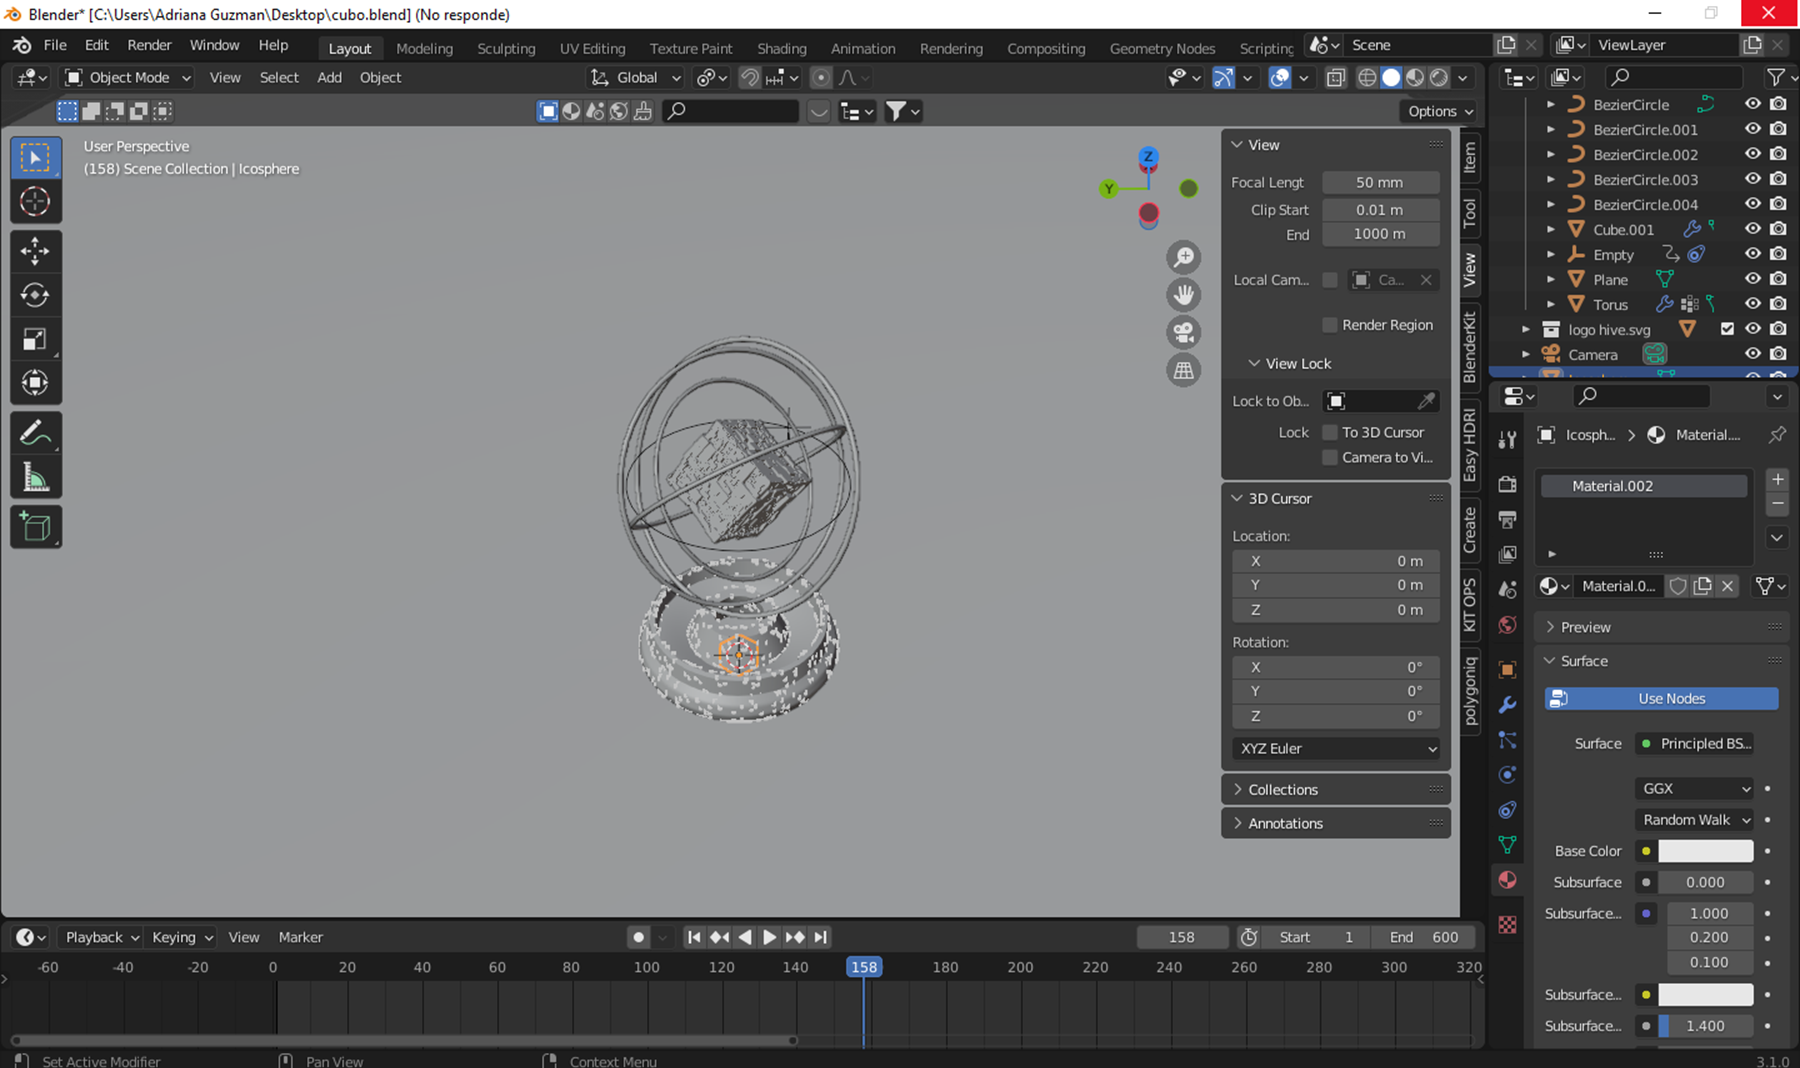Jump to the first frame
The height and width of the screenshot is (1068, 1800).
694,937
